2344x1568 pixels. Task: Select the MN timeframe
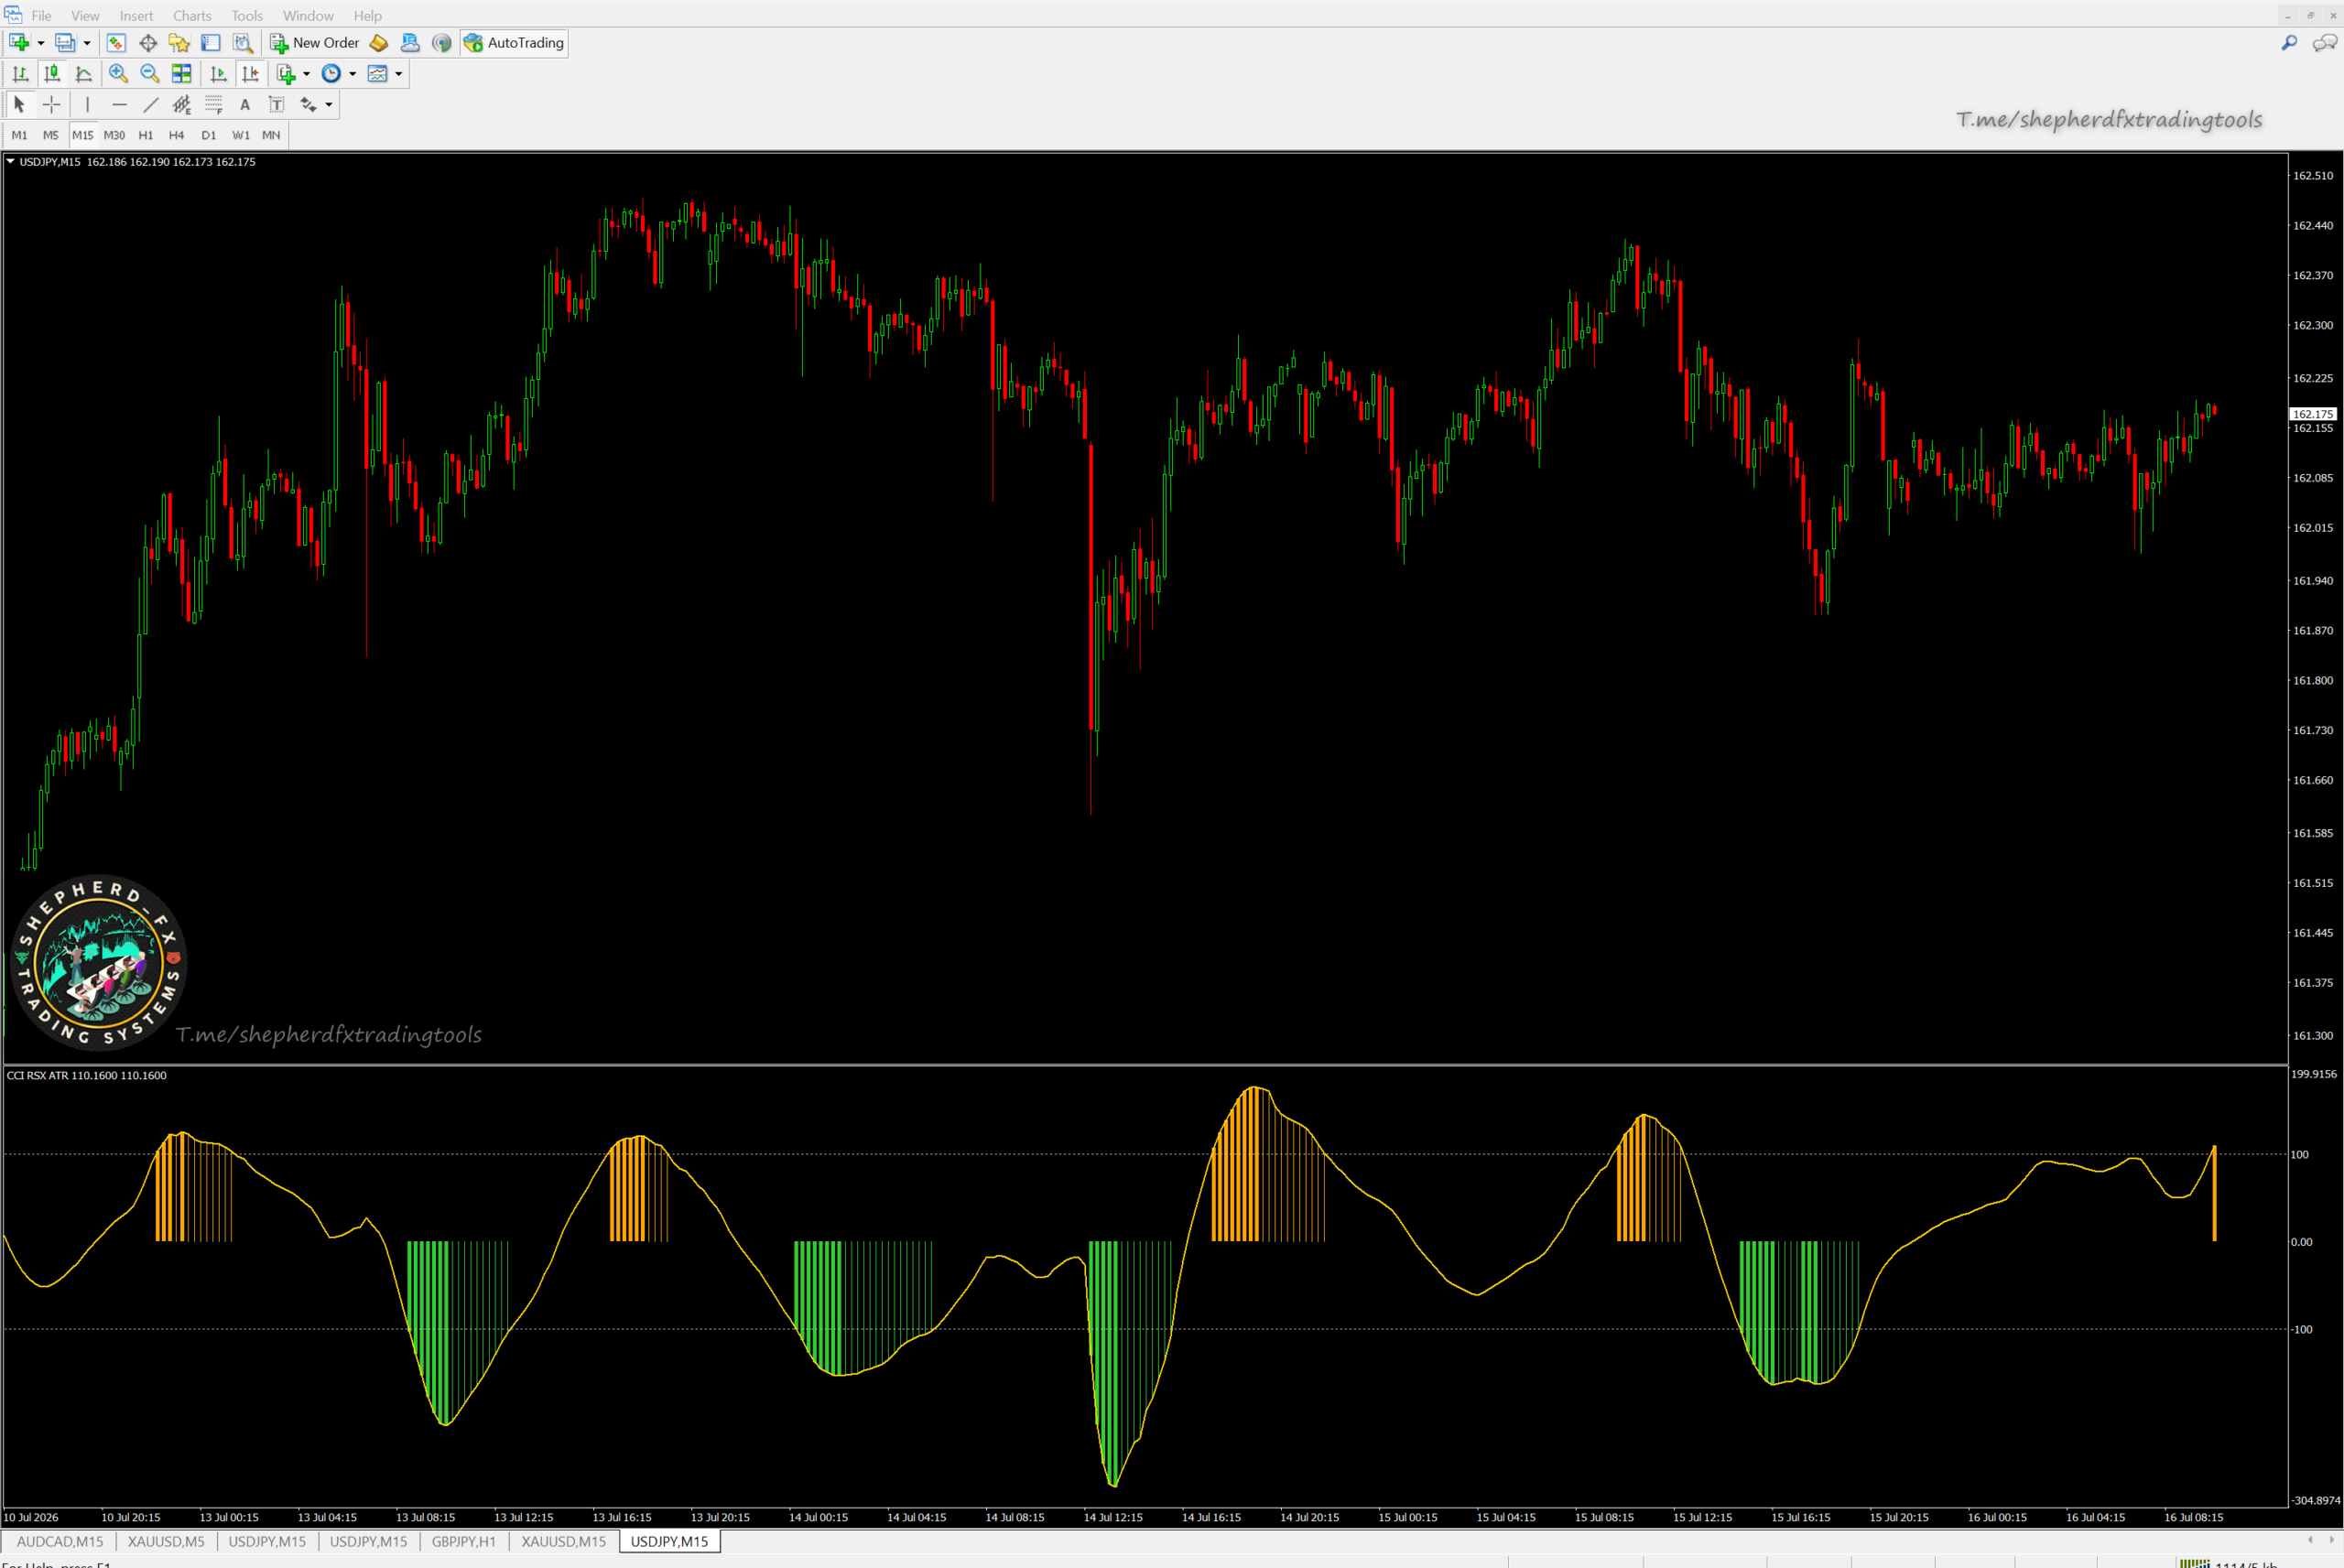(x=271, y=135)
